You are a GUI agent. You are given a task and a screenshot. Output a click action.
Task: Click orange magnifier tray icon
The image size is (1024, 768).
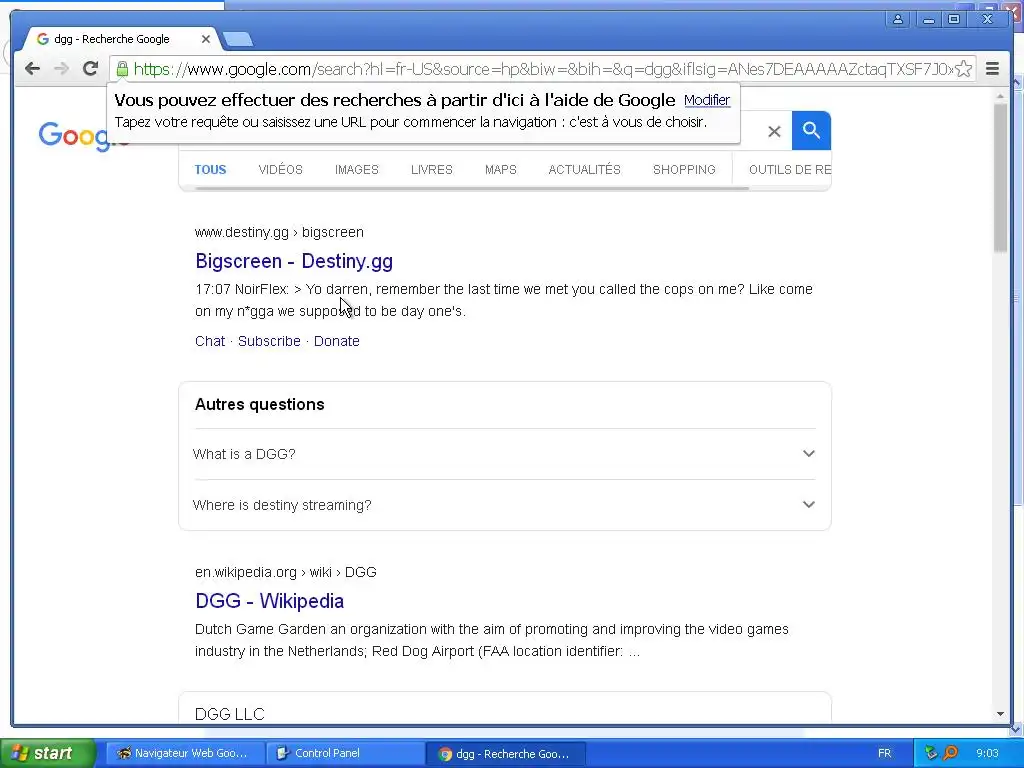tap(951, 753)
